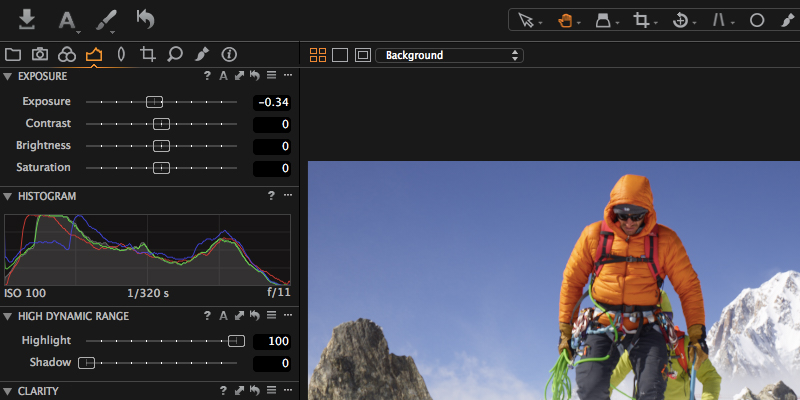Open the Exposure panel presets list icon

coord(271,76)
